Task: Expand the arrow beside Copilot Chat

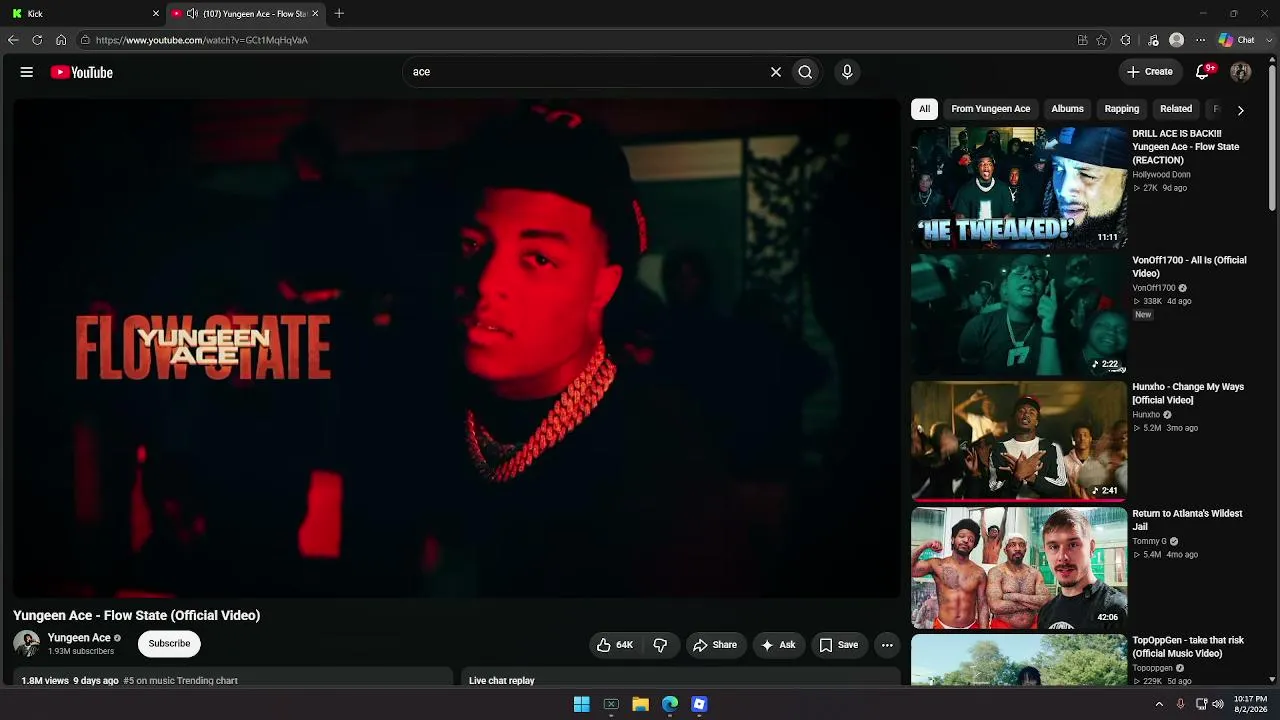Action: 1267,40
